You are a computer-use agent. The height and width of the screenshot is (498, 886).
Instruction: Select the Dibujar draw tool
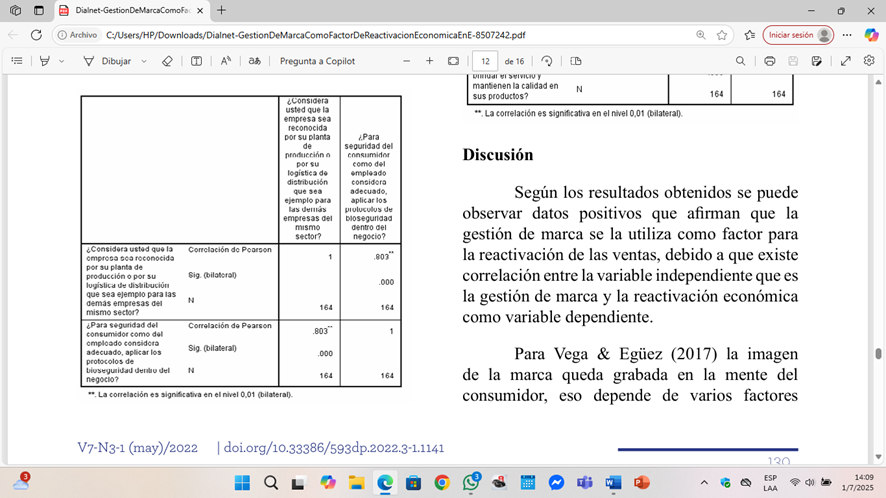pos(107,61)
